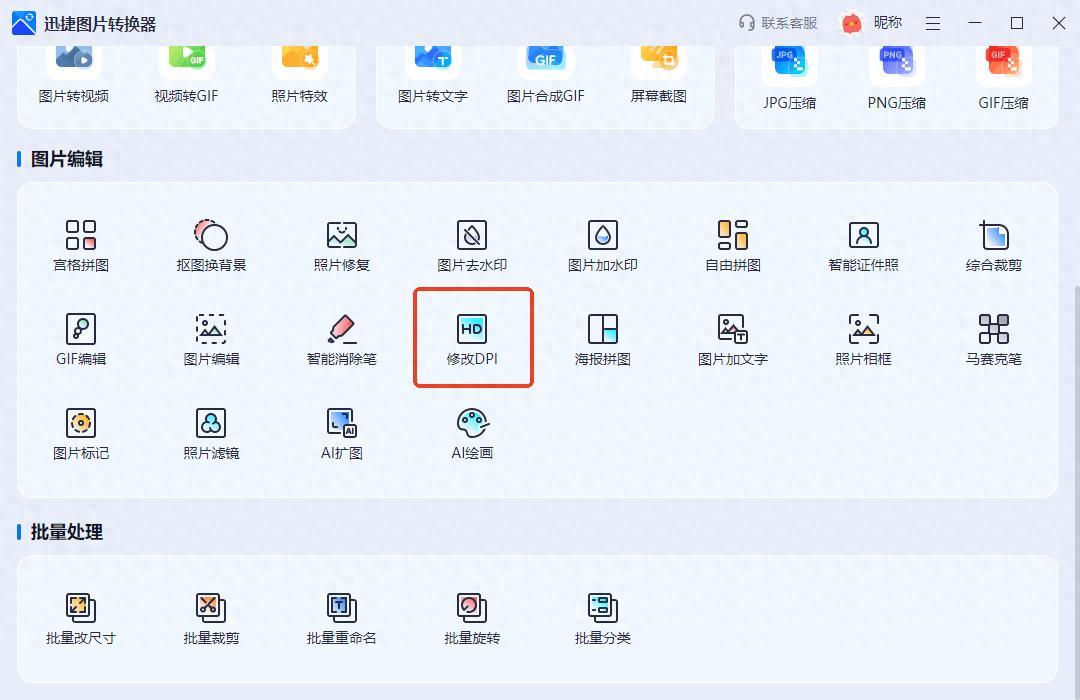
Task: Click 联系客服 customer service link
Action: click(x=778, y=23)
